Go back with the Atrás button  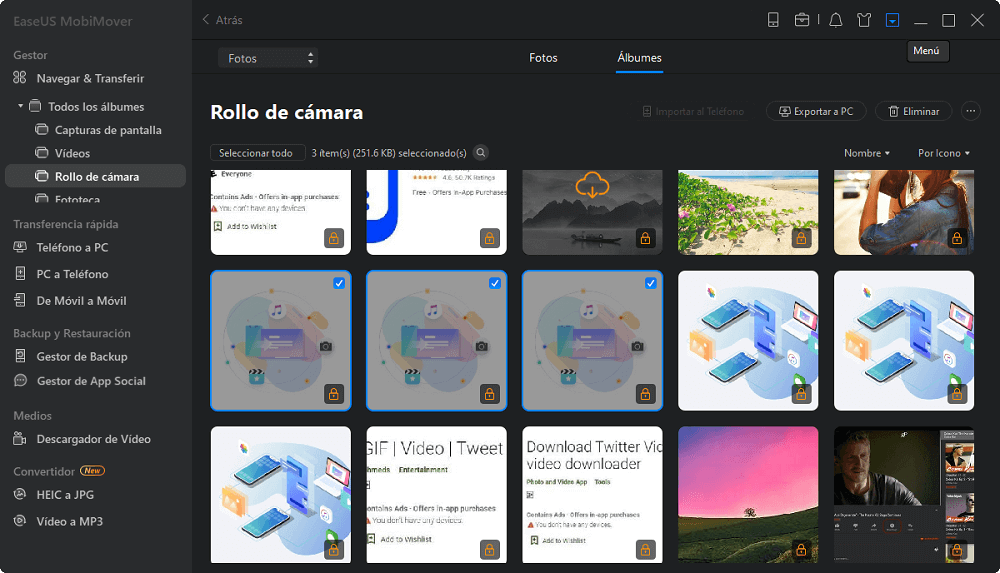pos(222,20)
